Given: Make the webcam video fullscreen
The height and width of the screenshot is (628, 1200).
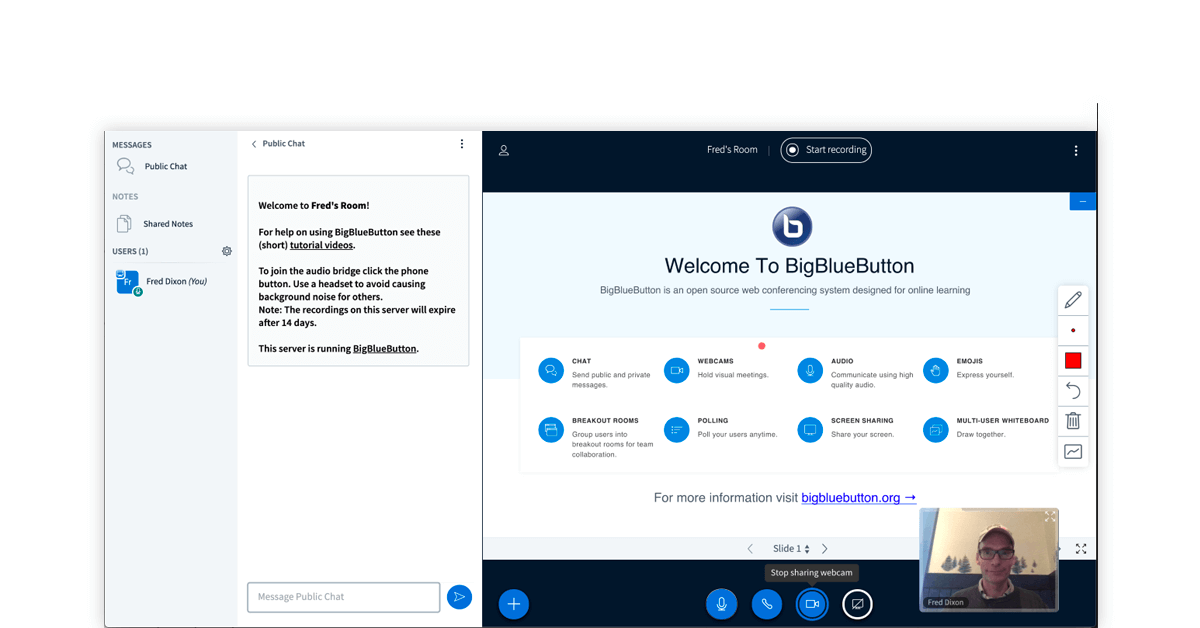Looking at the screenshot, I should 1049,517.
